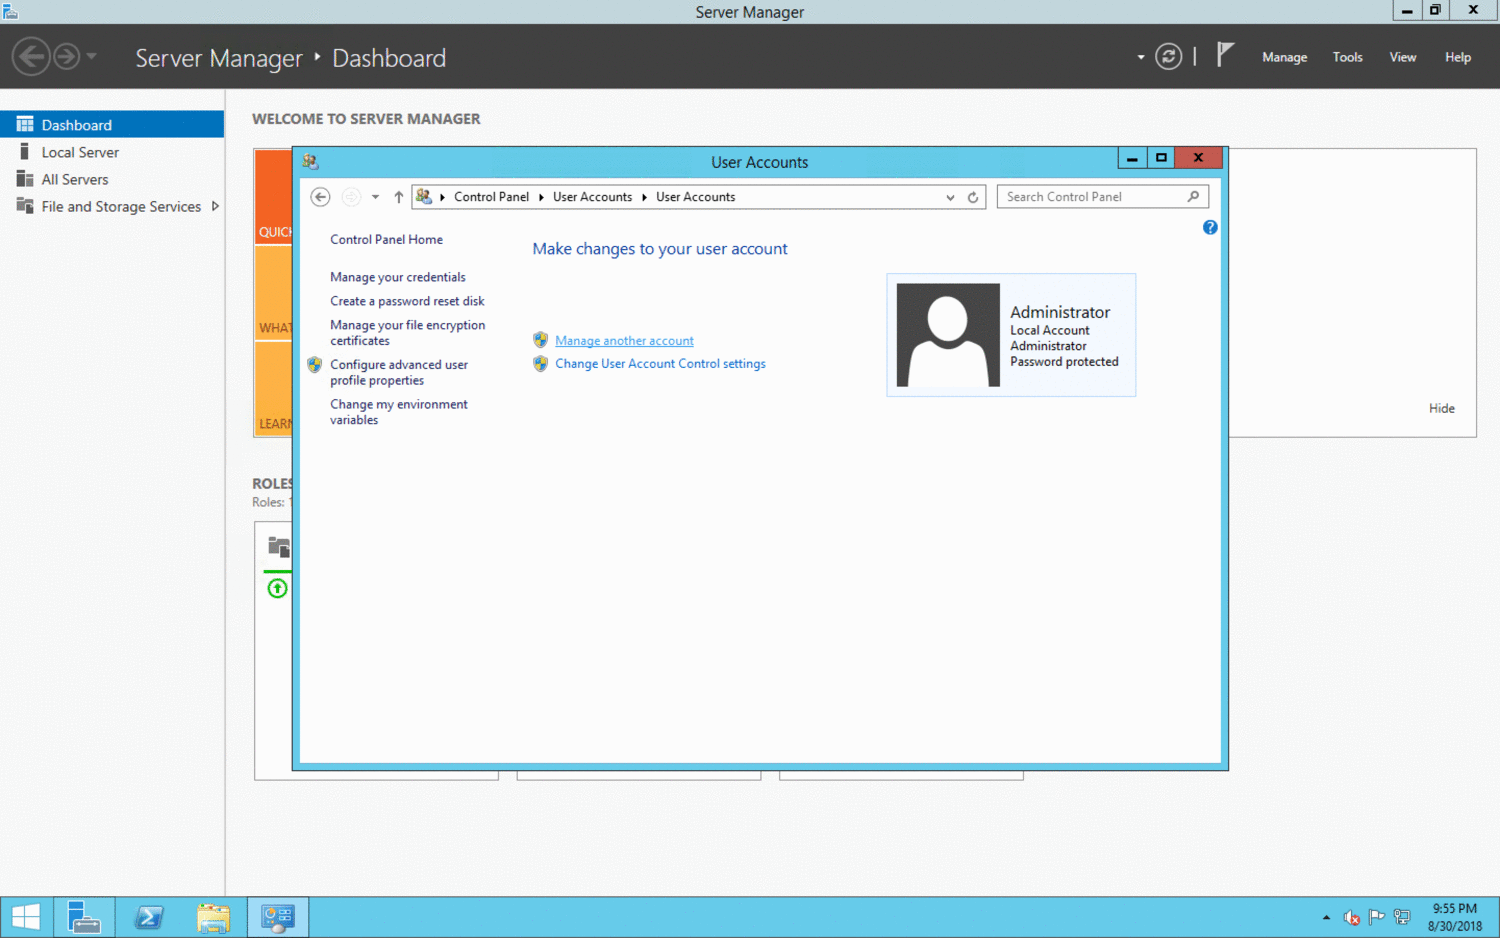Image resolution: width=1500 pixels, height=938 pixels.
Task: Open address bar previous locations dropdown
Action: pos(950,197)
